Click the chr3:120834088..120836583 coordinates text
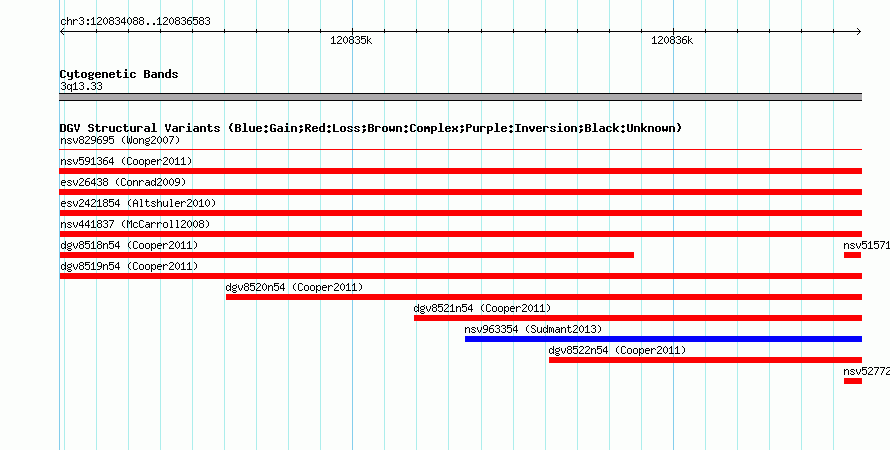The image size is (890, 450). [x=135, y=21]
